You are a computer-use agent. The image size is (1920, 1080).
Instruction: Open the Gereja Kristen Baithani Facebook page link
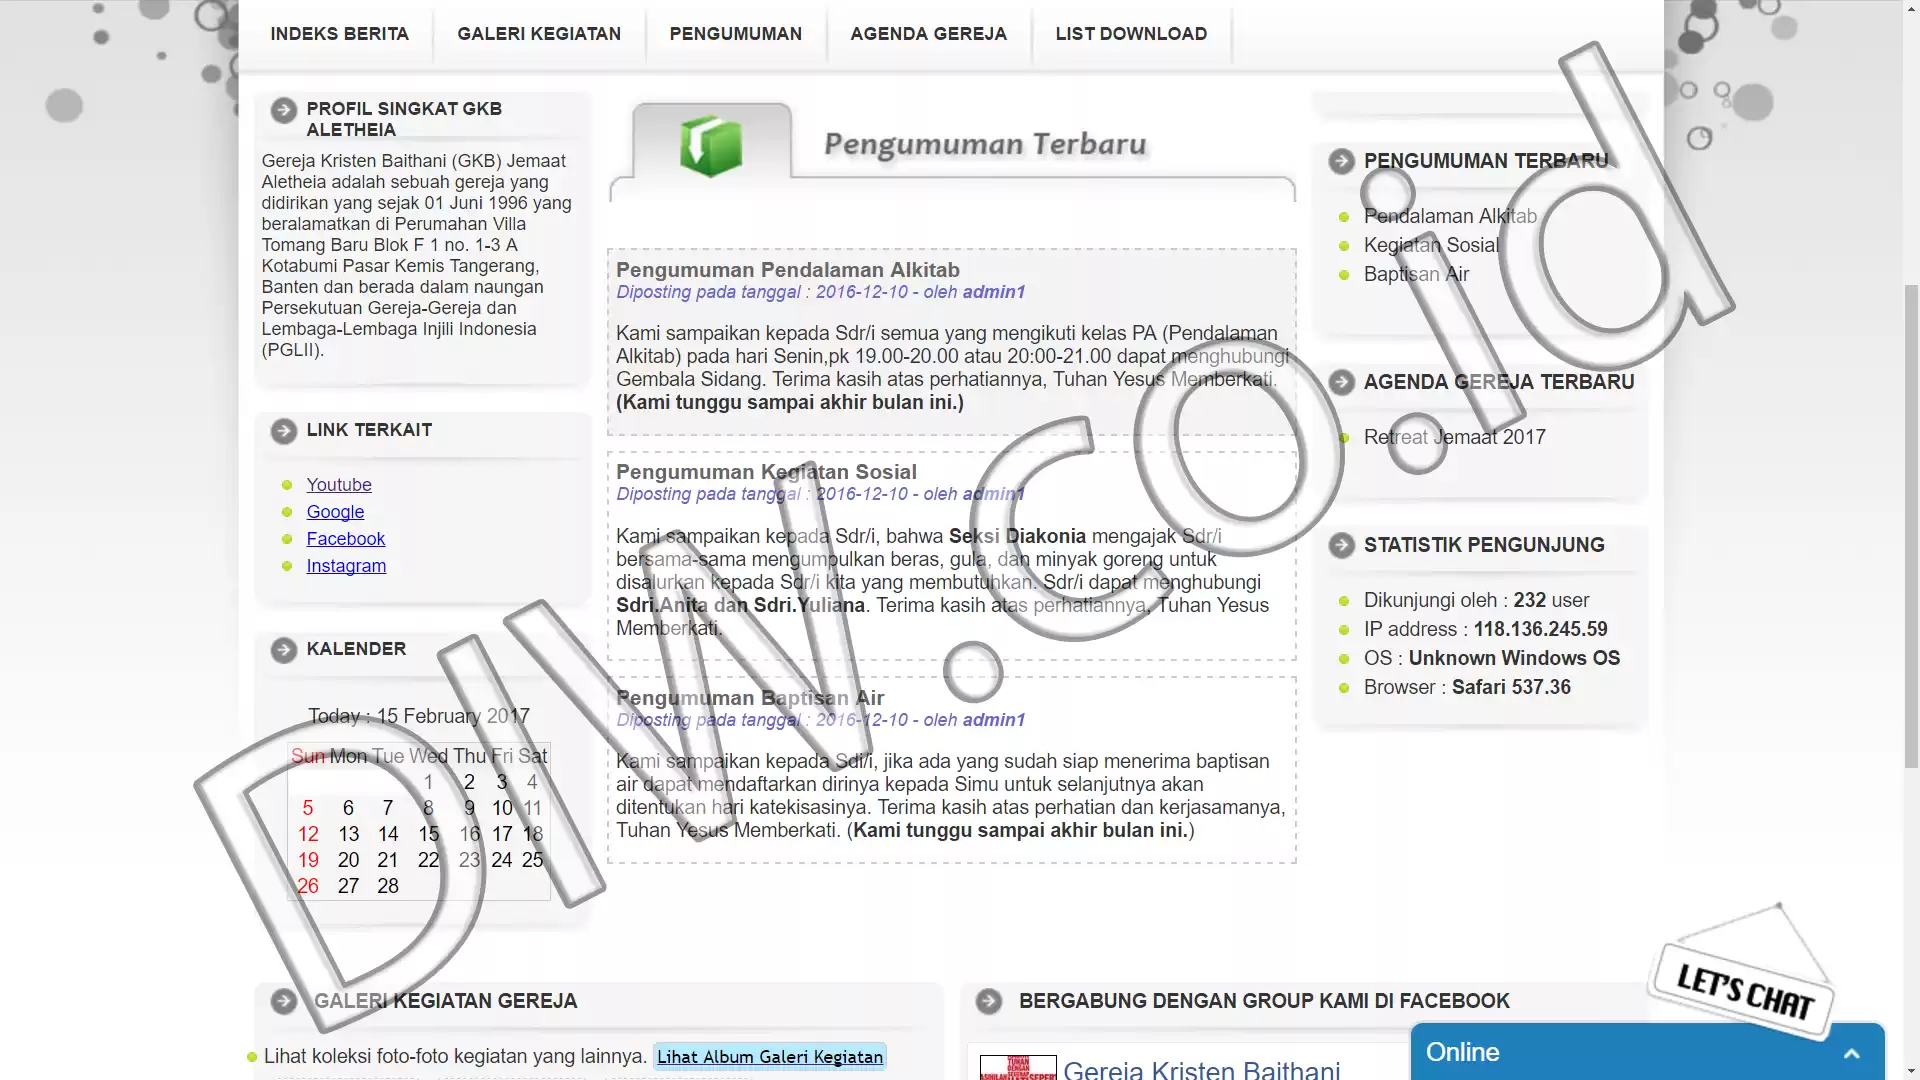1201,1070
